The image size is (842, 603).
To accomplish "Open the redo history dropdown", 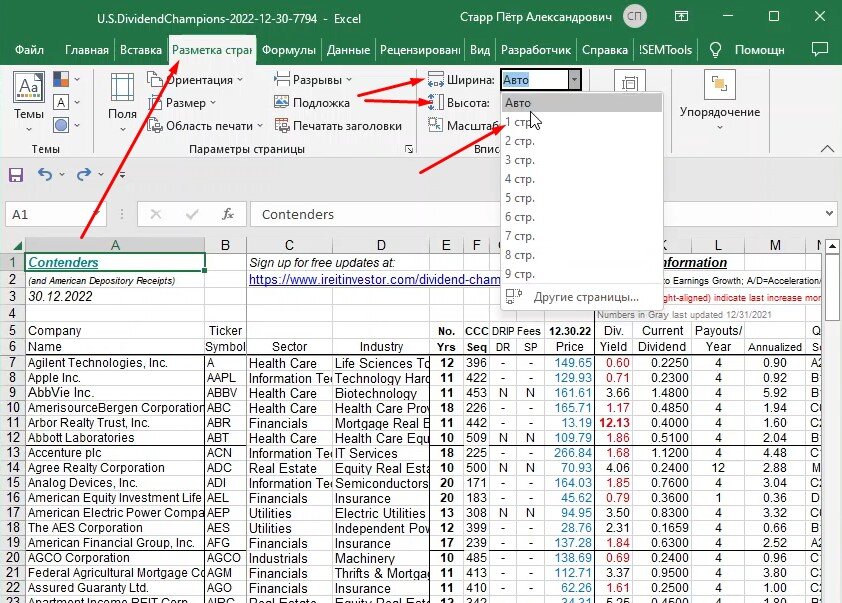I will click(101, 175).
